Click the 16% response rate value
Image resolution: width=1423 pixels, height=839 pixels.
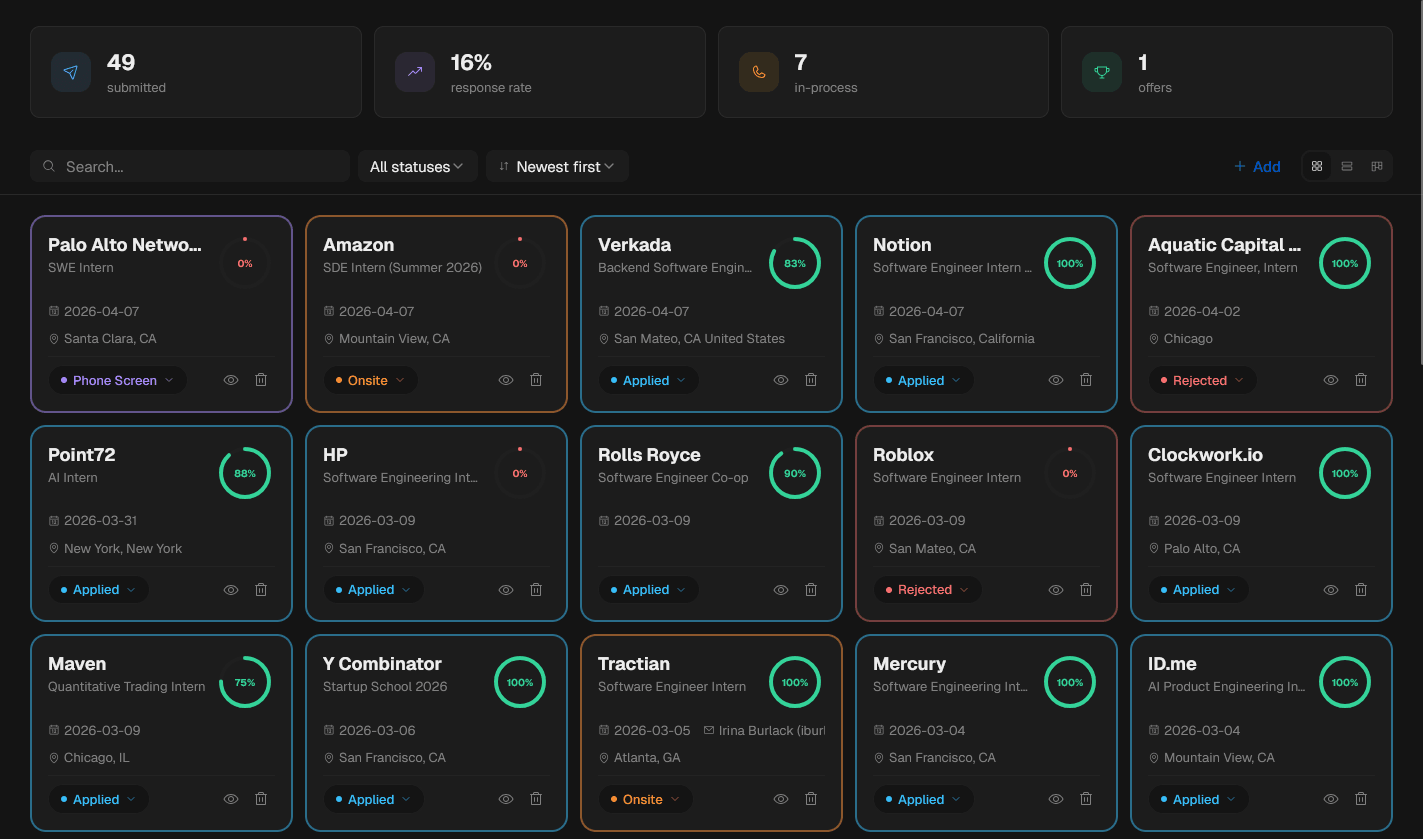pyautogui.click(x=471, y=62)
